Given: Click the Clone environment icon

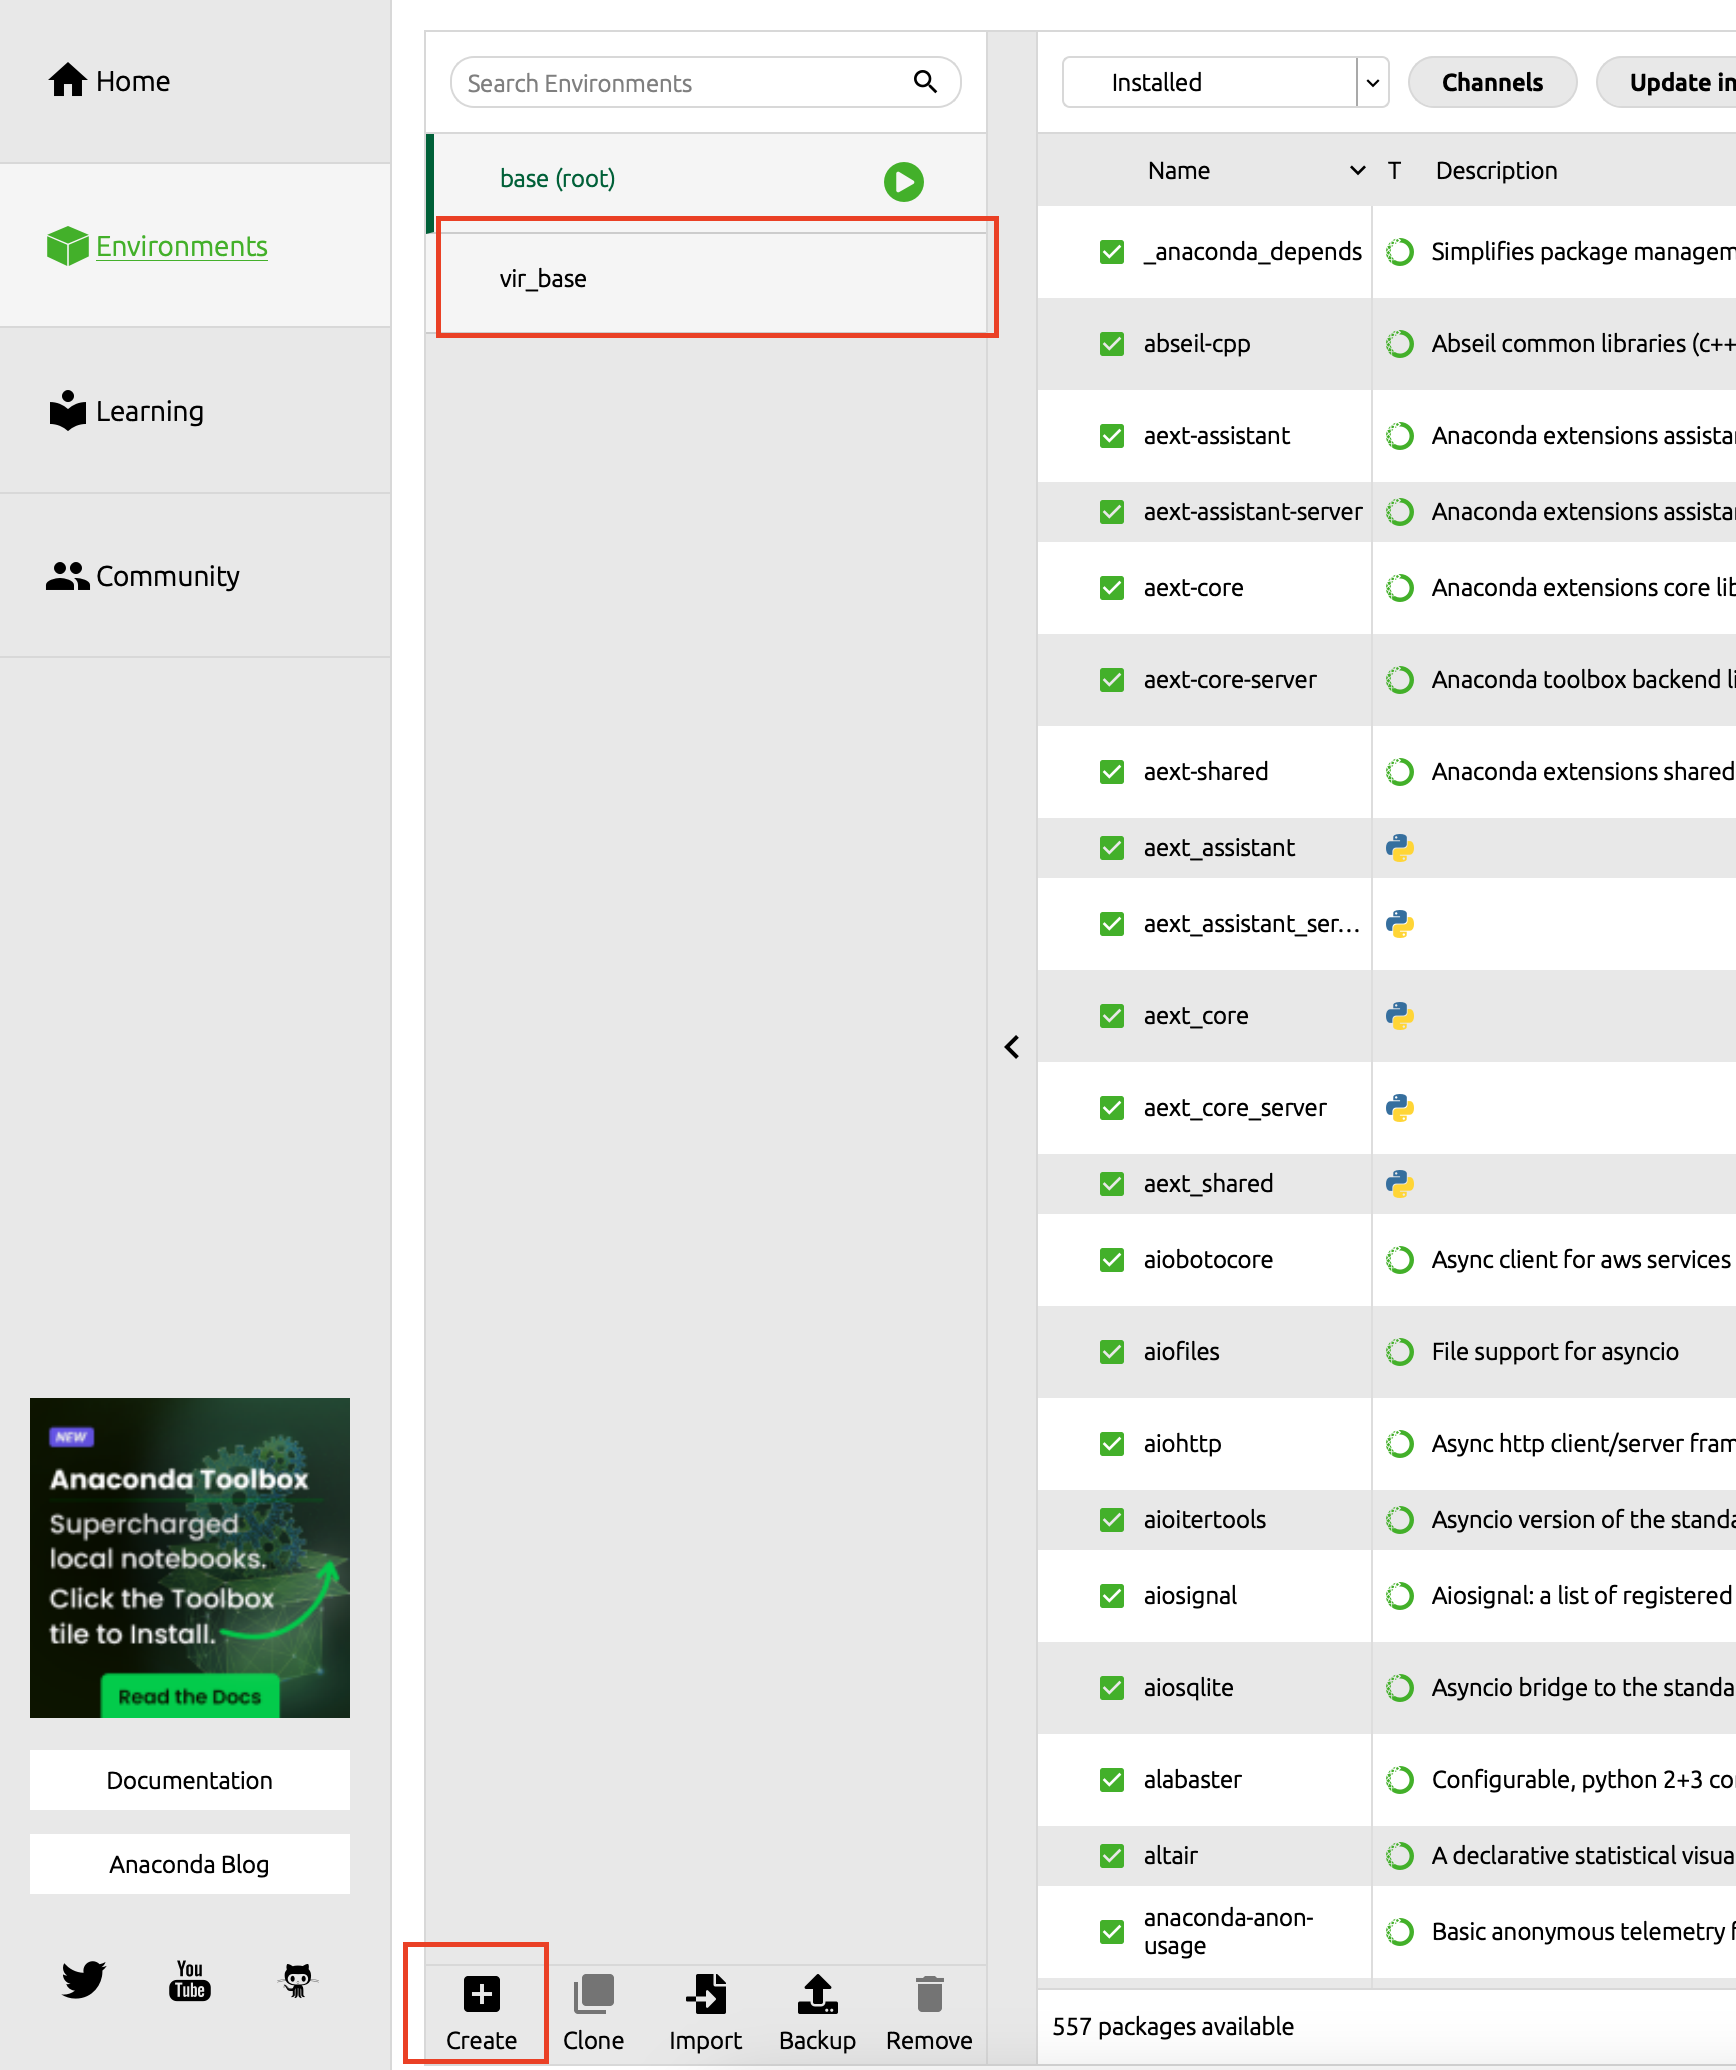Looking at the screenshot, I should (x=593, y=1994).
